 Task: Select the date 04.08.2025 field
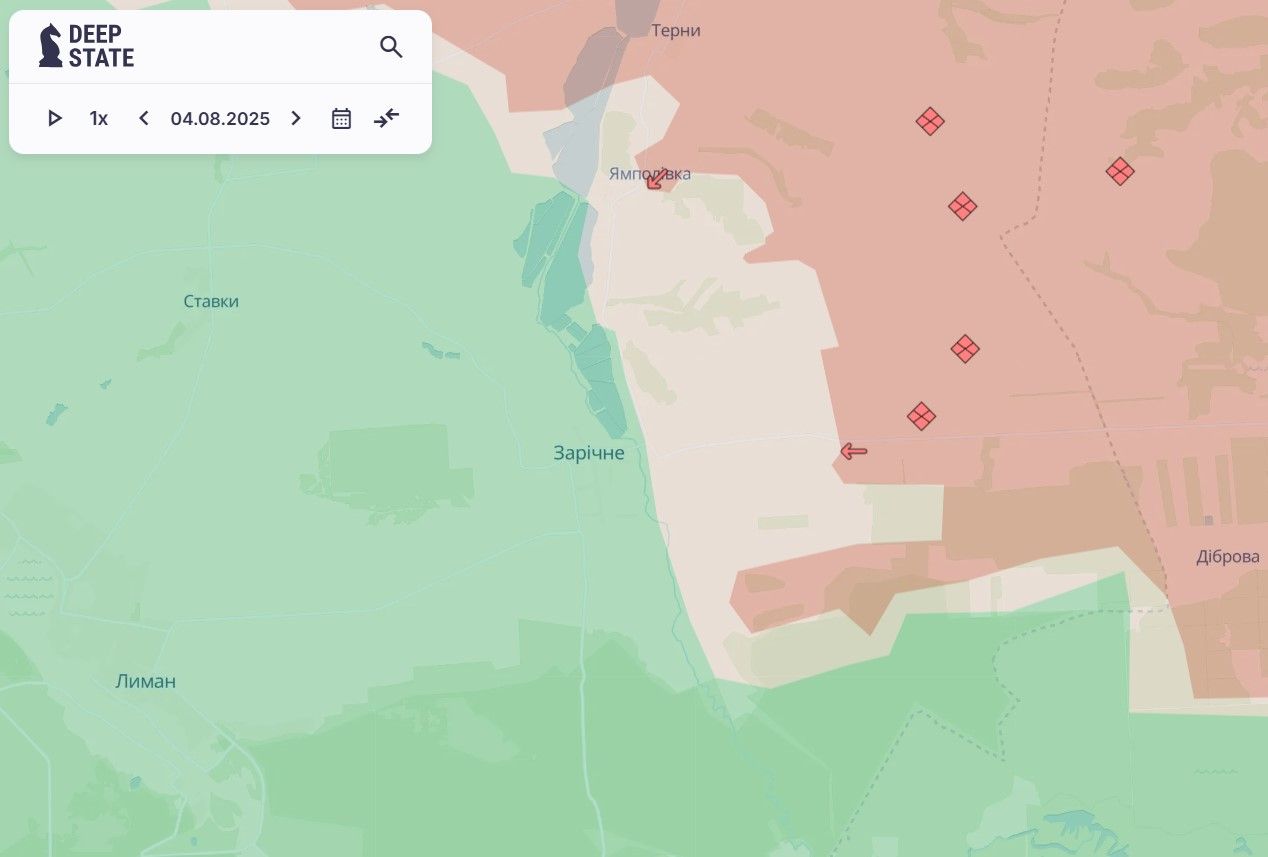pyautogui.click(x=220, y=119)
